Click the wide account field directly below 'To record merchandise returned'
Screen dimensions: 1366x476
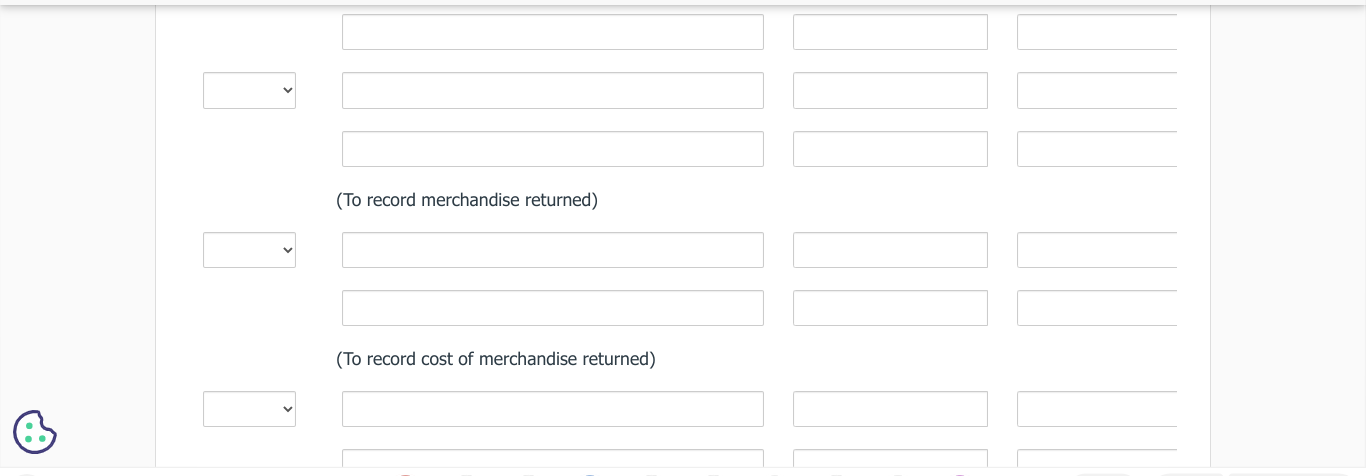552,250
